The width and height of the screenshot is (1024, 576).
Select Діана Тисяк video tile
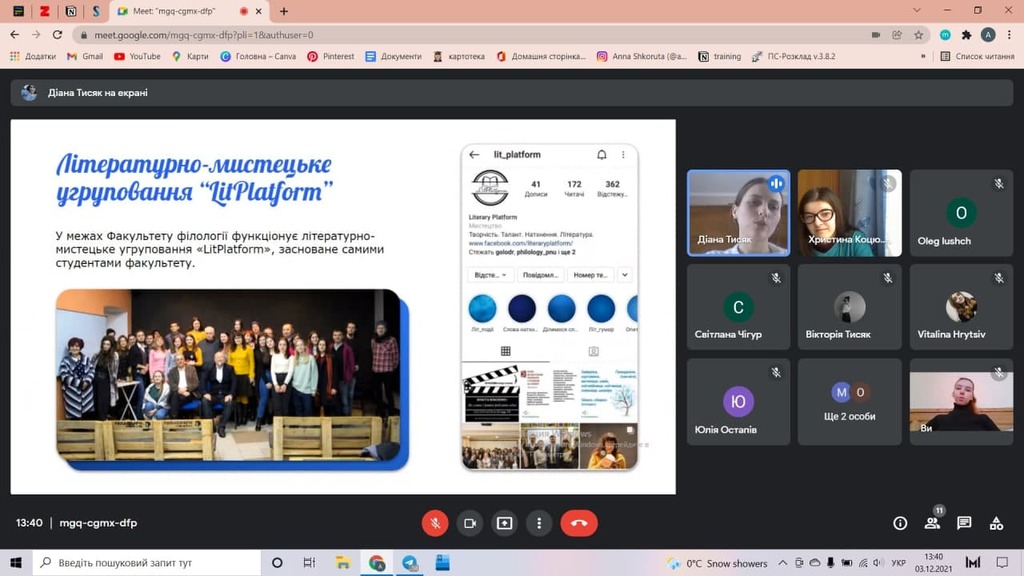pyautogui.click(x=738, y=213)
